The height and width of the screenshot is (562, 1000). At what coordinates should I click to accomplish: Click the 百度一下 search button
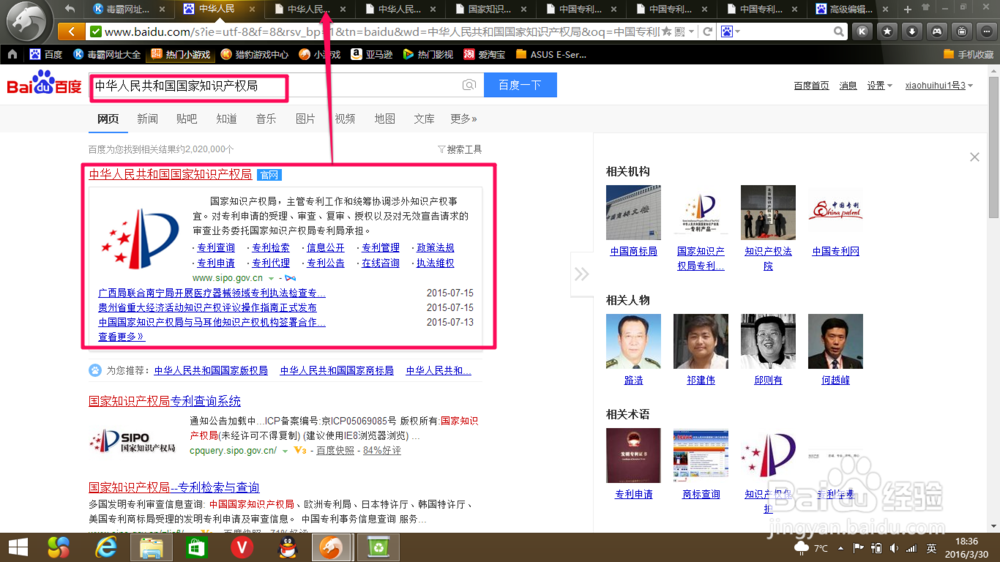coord(520,85)
